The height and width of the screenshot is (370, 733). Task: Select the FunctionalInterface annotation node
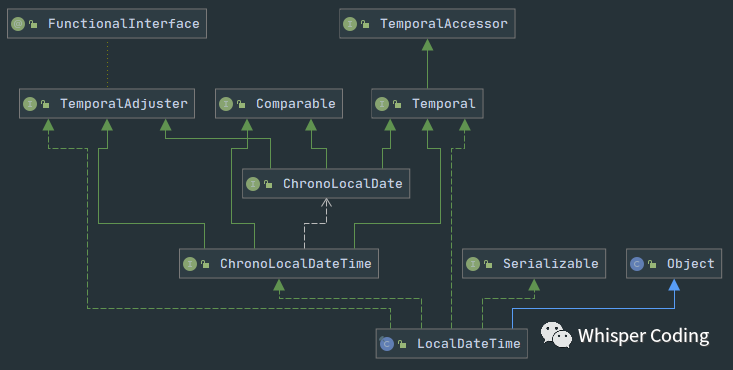107,23
